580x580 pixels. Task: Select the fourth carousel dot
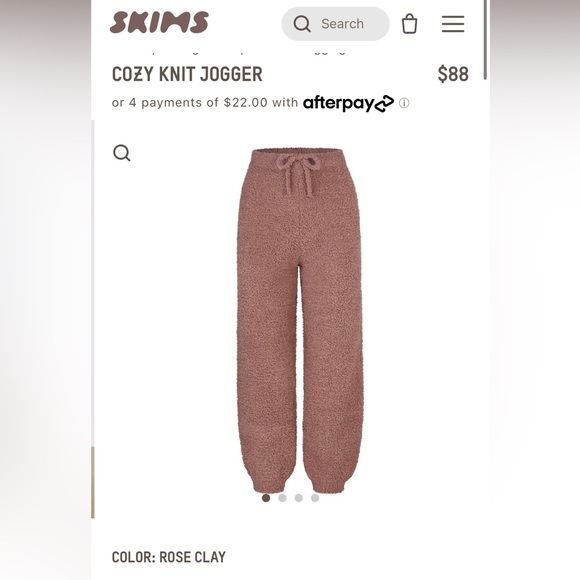tap(315, 498)
